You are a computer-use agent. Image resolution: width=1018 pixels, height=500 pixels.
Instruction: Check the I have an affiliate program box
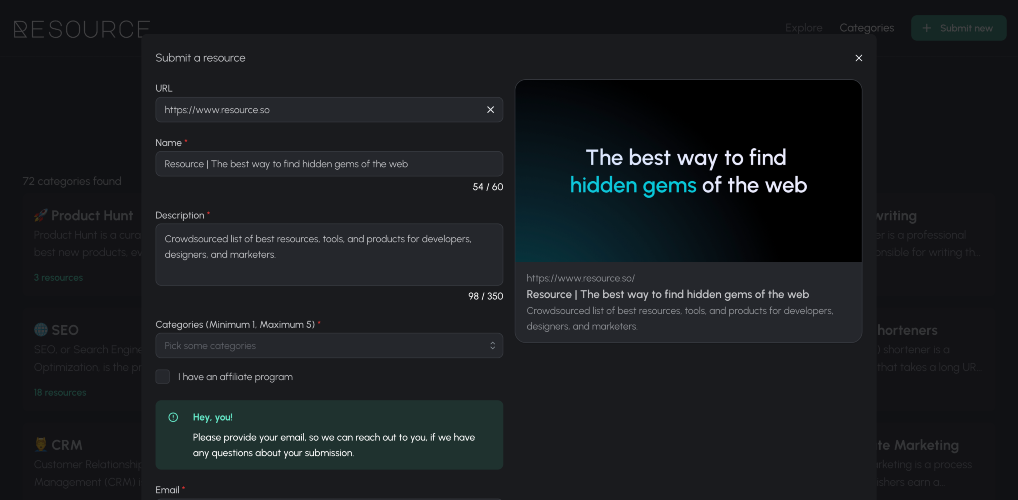point(162,377)
